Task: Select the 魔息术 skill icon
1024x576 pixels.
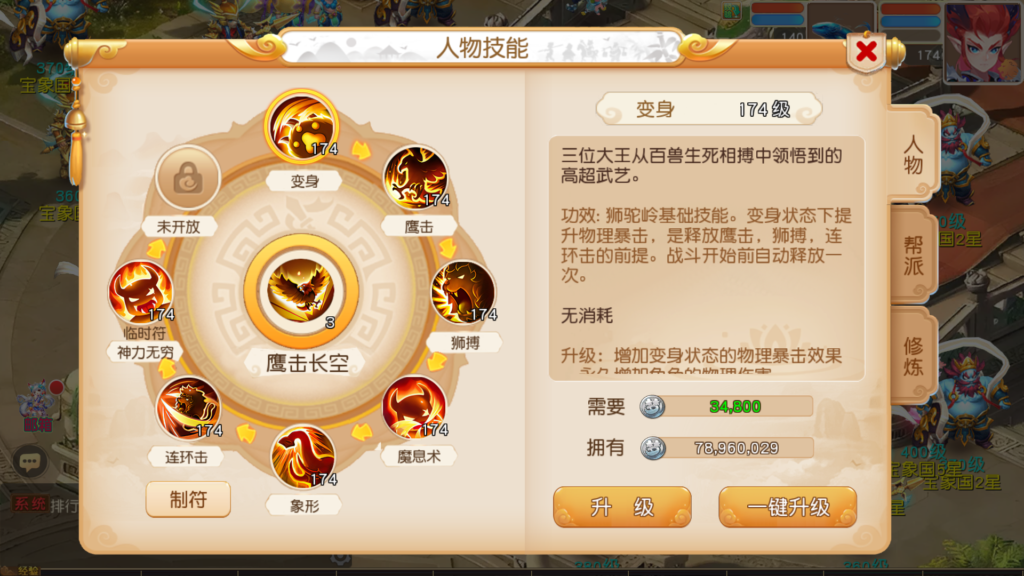Action: pos(414,408)
